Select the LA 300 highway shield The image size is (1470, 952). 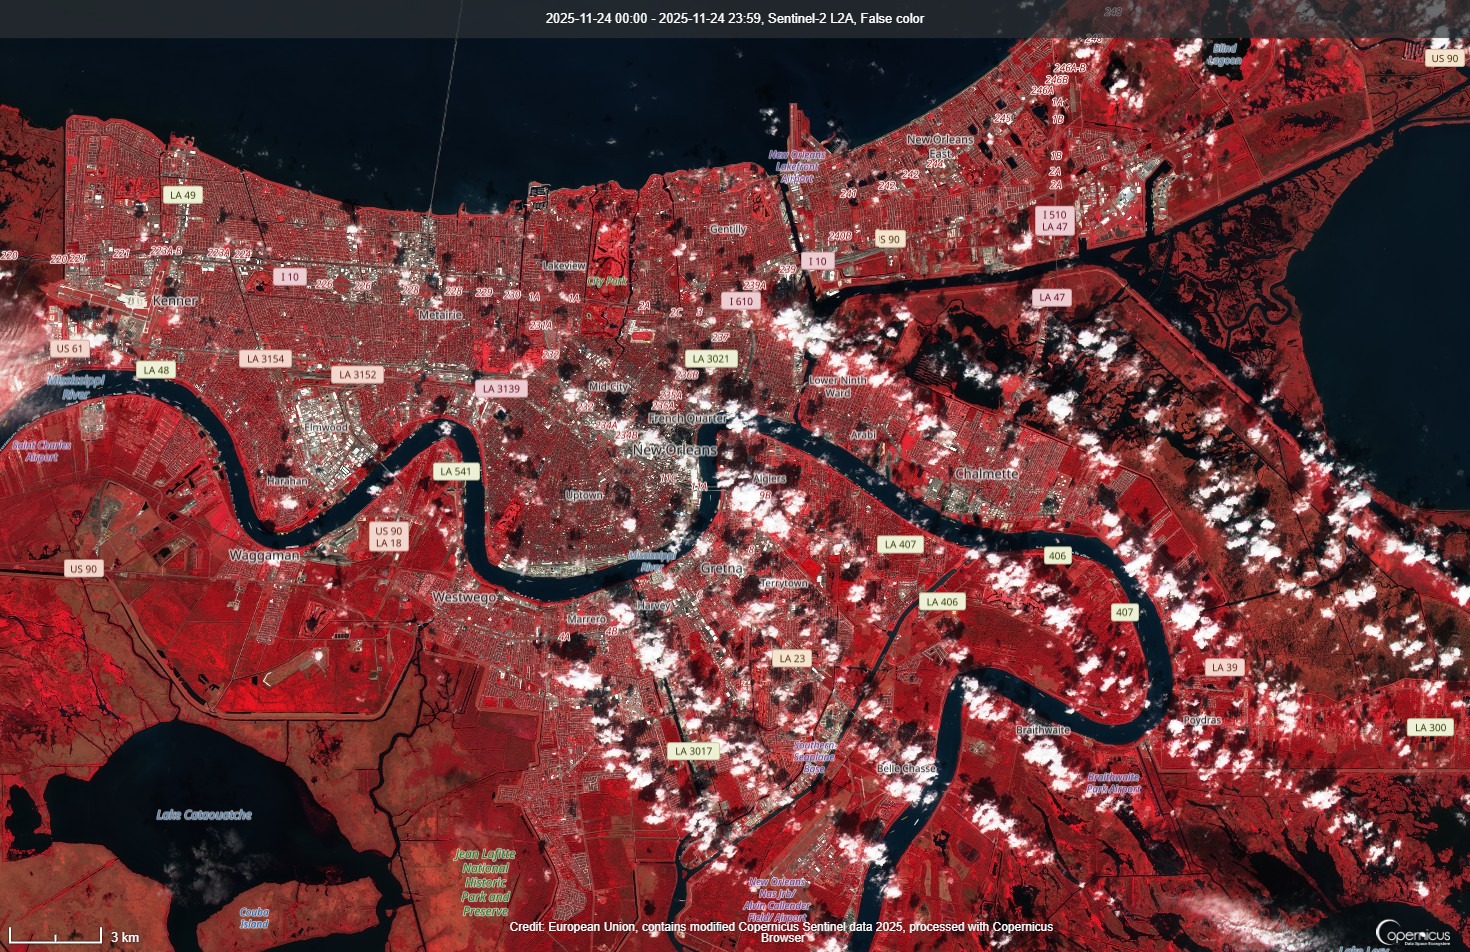(x=1430, y=727)
